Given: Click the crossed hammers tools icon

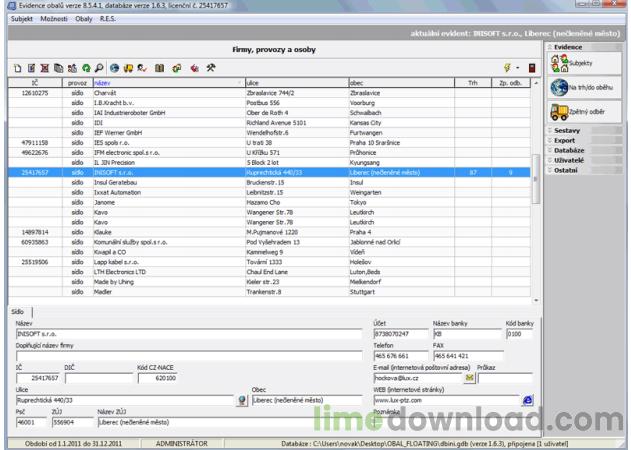Looking at the screenshot, I should coord(211,68).
